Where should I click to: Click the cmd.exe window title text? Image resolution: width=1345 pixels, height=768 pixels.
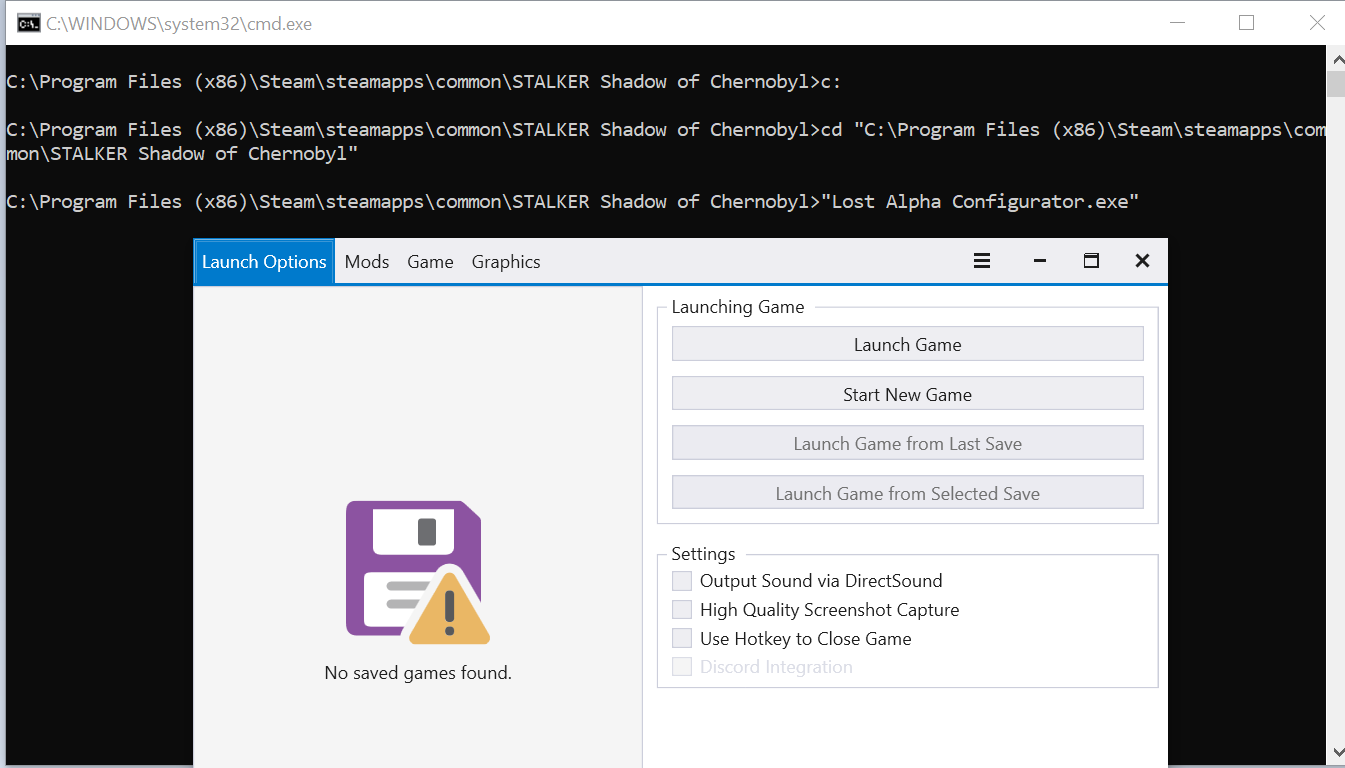point(179,24)
